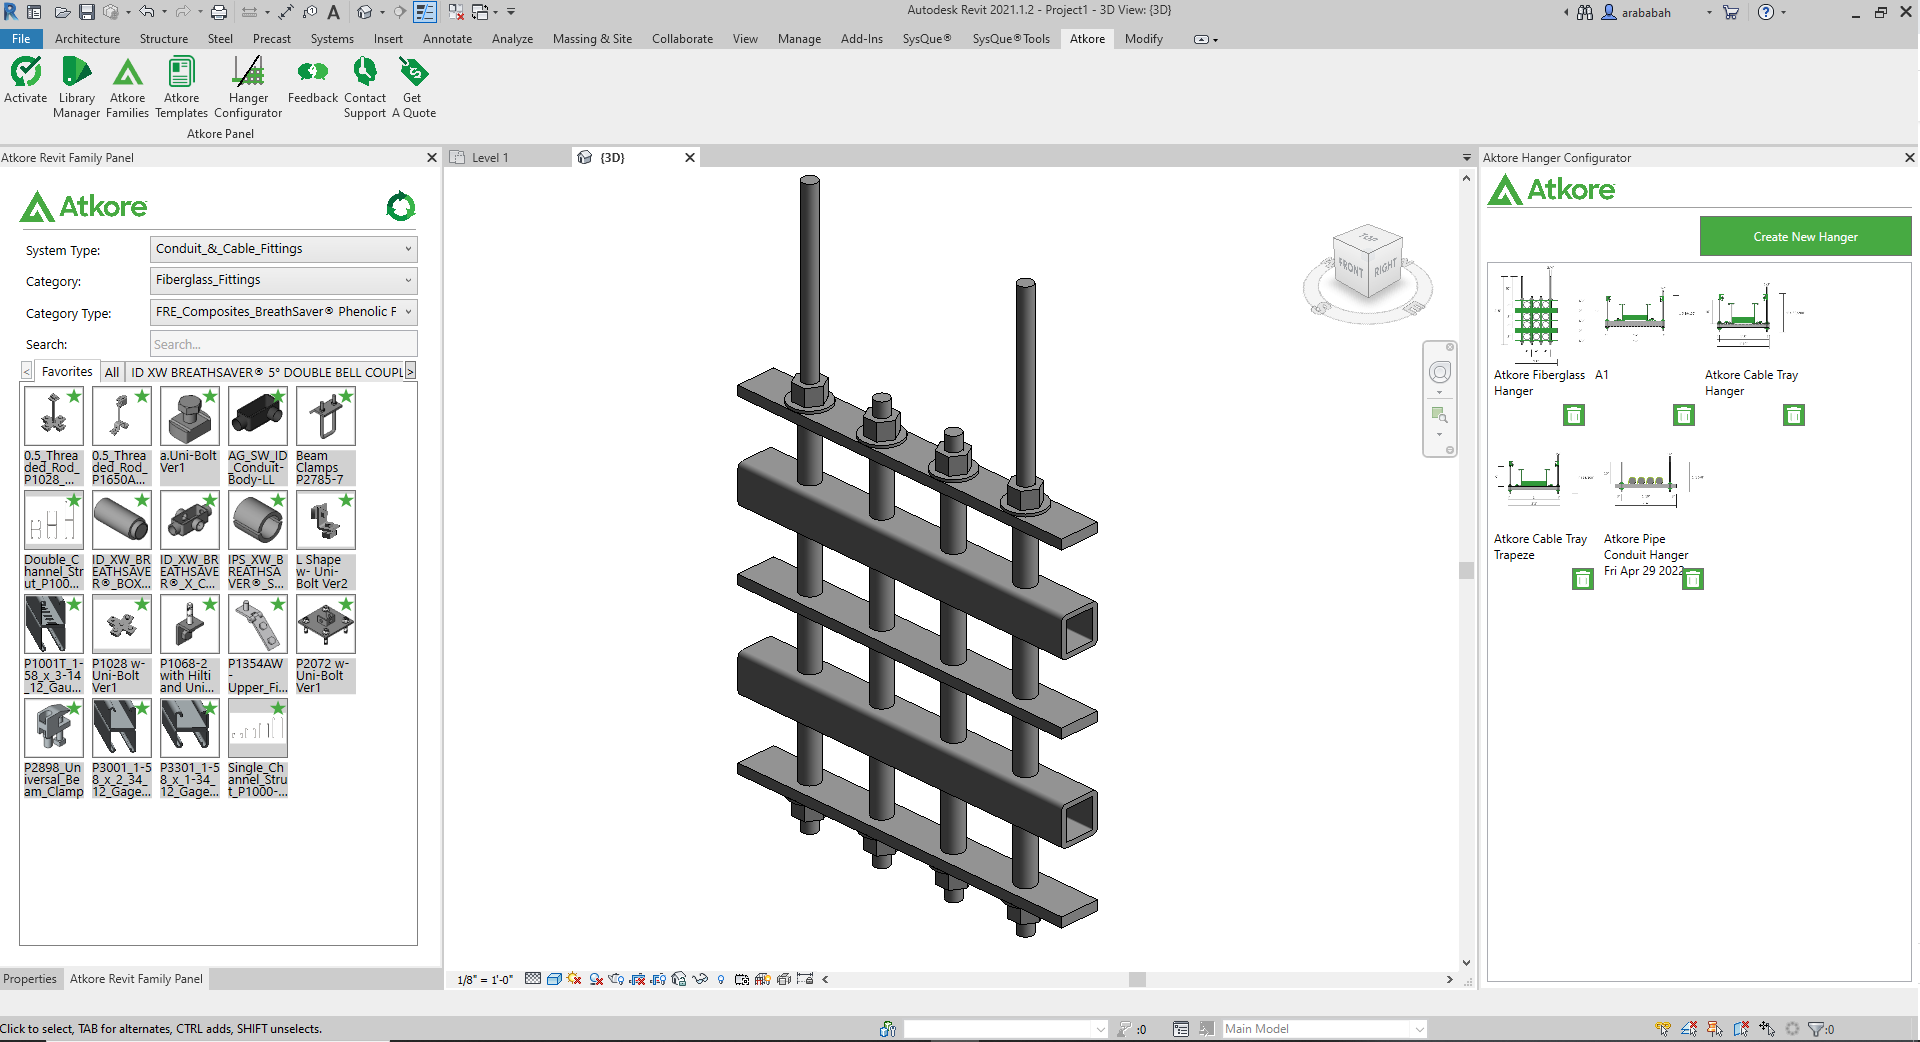Start the Hanger Configurator tool
The height and width of the screenshot is (1042, 1920).
248,87
